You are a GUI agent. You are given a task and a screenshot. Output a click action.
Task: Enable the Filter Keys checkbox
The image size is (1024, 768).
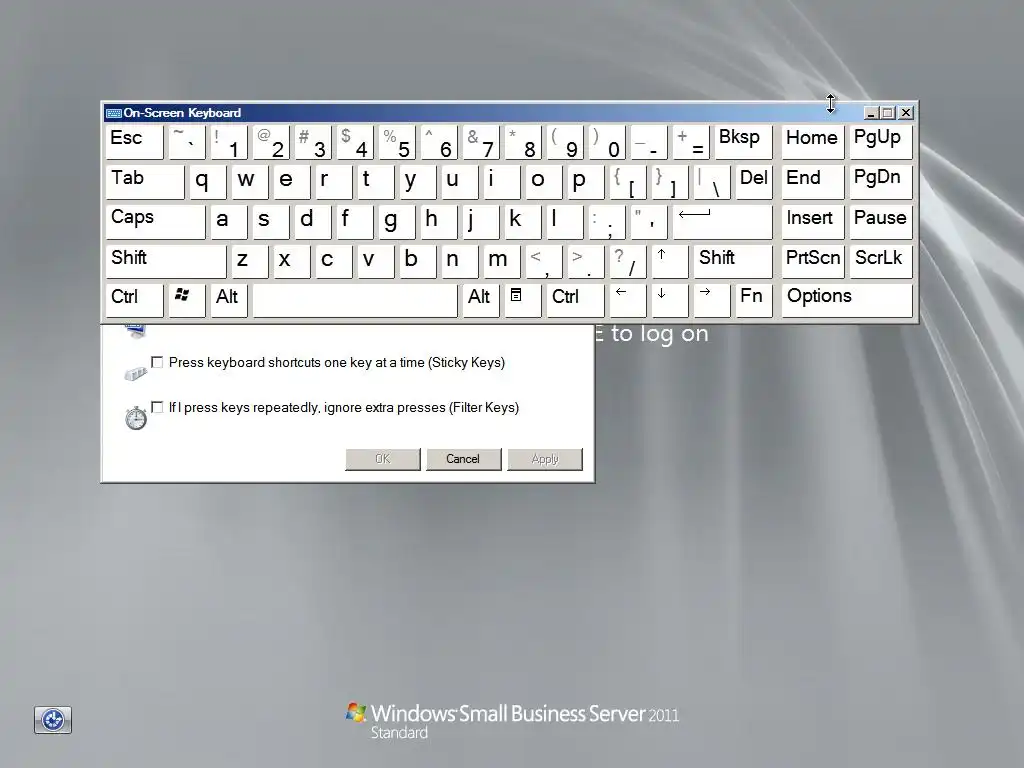(x=157, y=407)
